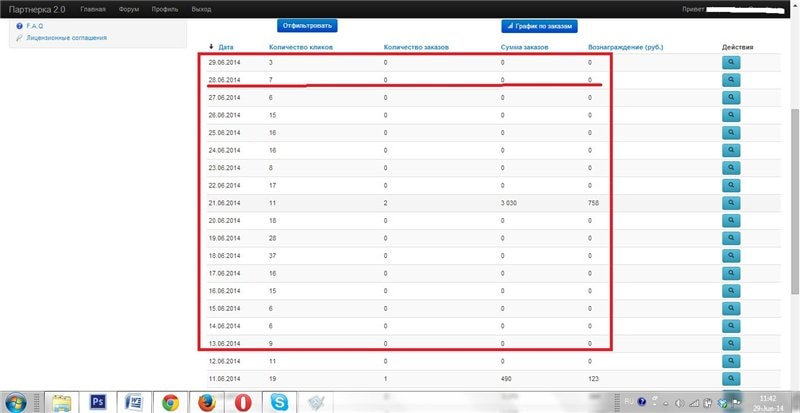Click the 24.06.2014 row magnifier icon
This screenshot has height=413, width=800.
(x=731, y=151)
